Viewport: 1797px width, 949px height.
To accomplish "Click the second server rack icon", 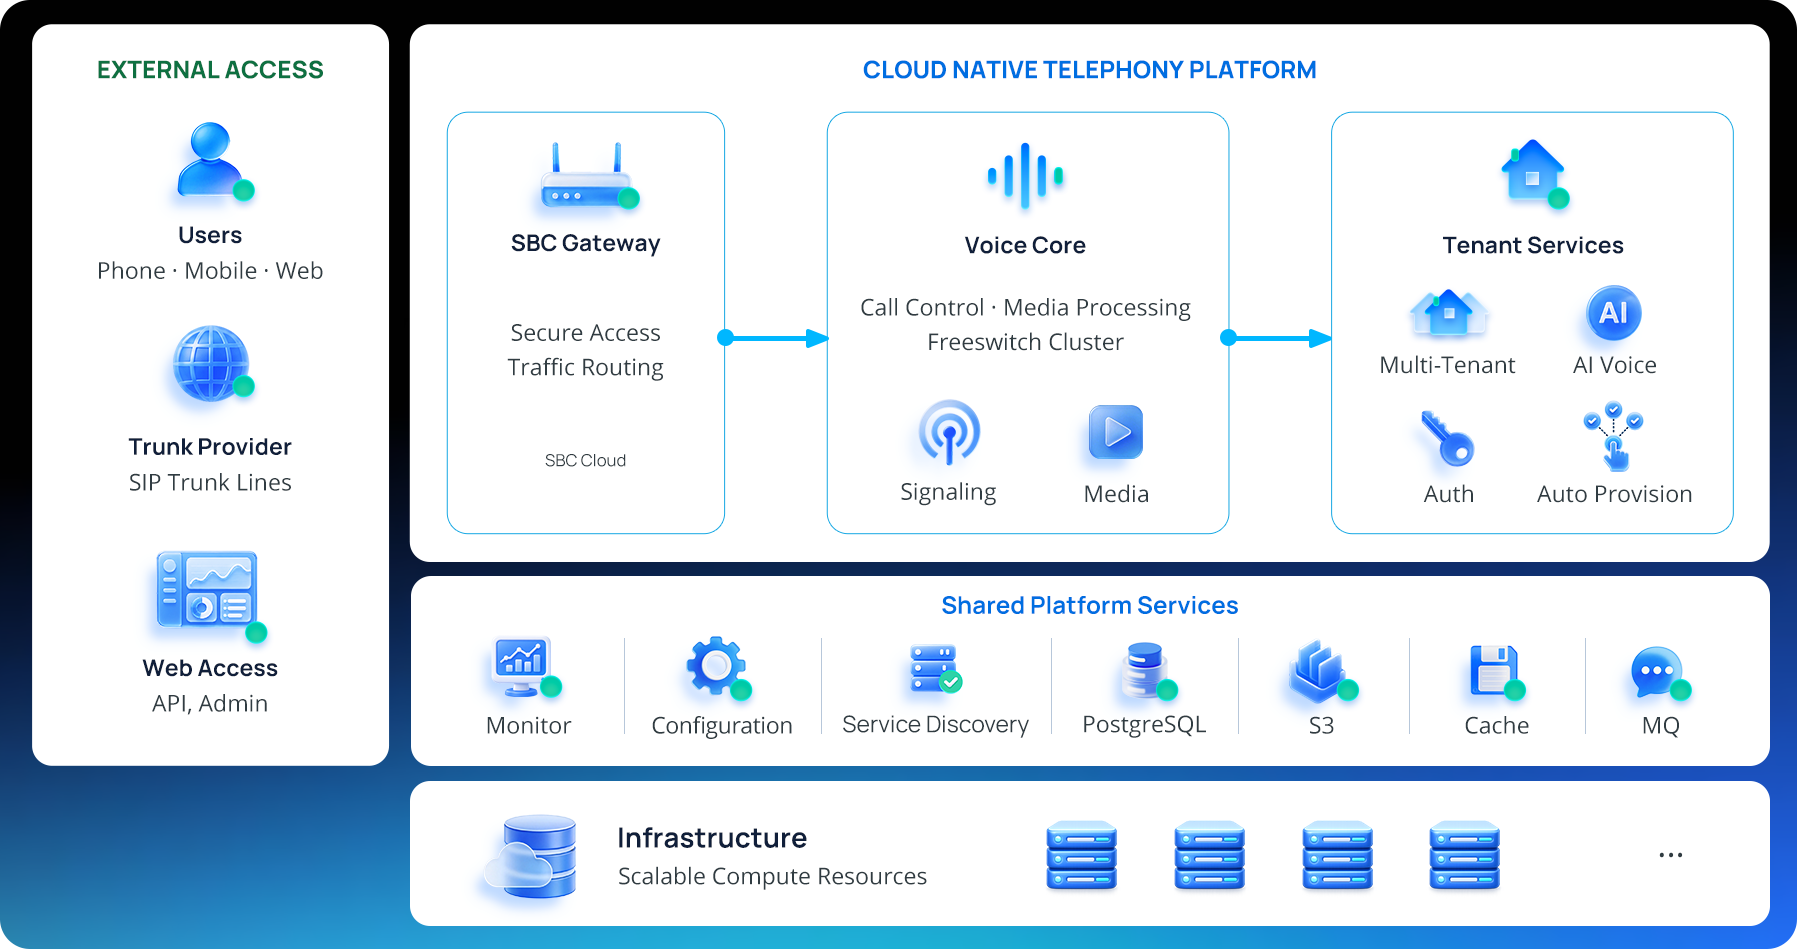I will click(x=1210, y=855).
